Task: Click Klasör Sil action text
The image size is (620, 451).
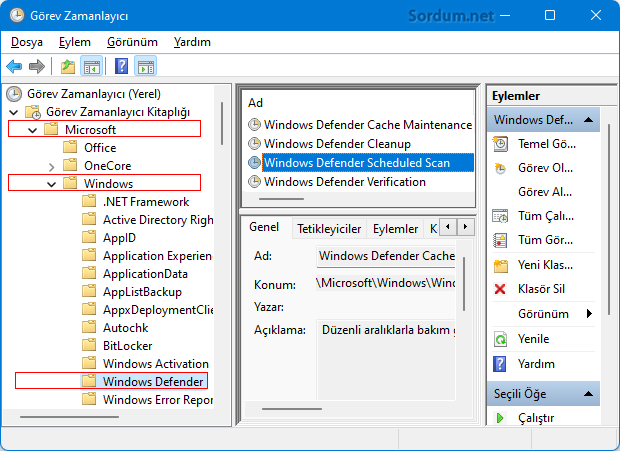Action: coord(541,289)
